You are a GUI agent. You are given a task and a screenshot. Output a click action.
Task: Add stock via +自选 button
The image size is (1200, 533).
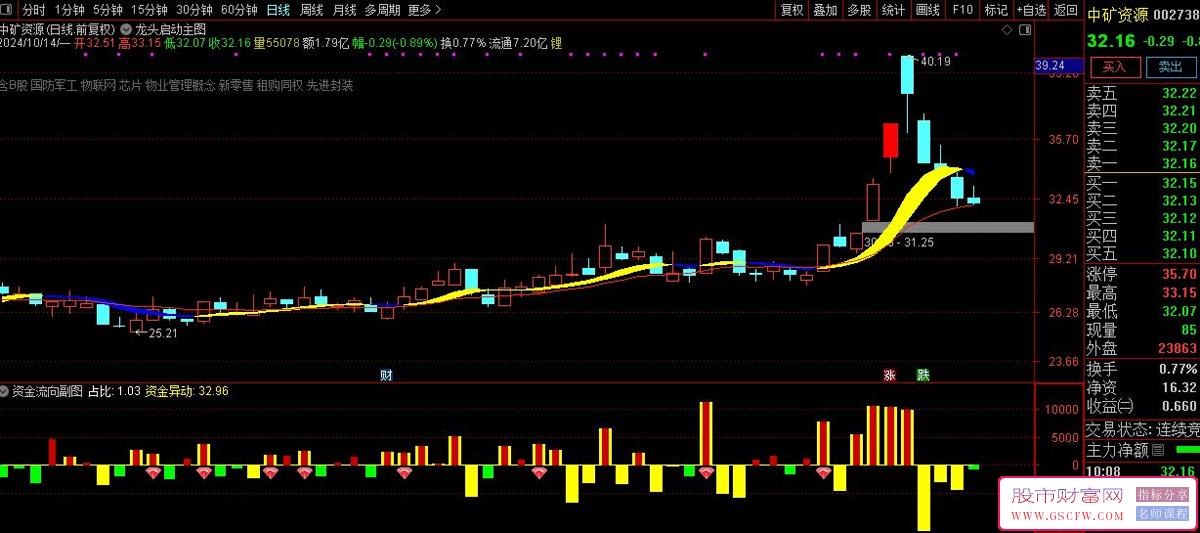point(1031,10)
